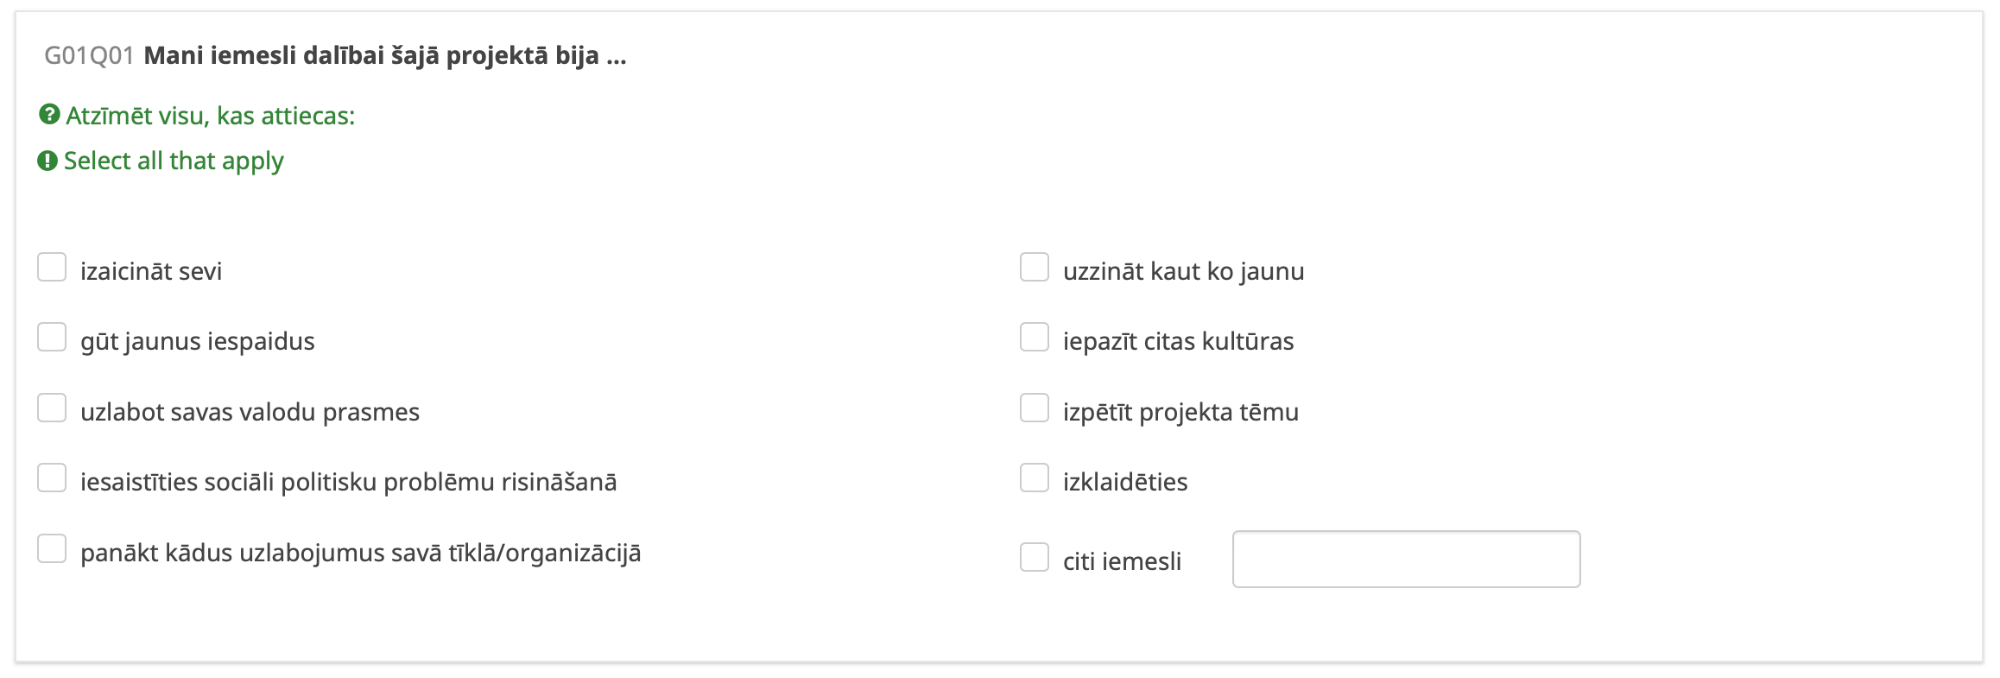Click the G01Q01 question code
This screenshot has height=678, width=2000.
click(x=89, y=56)
